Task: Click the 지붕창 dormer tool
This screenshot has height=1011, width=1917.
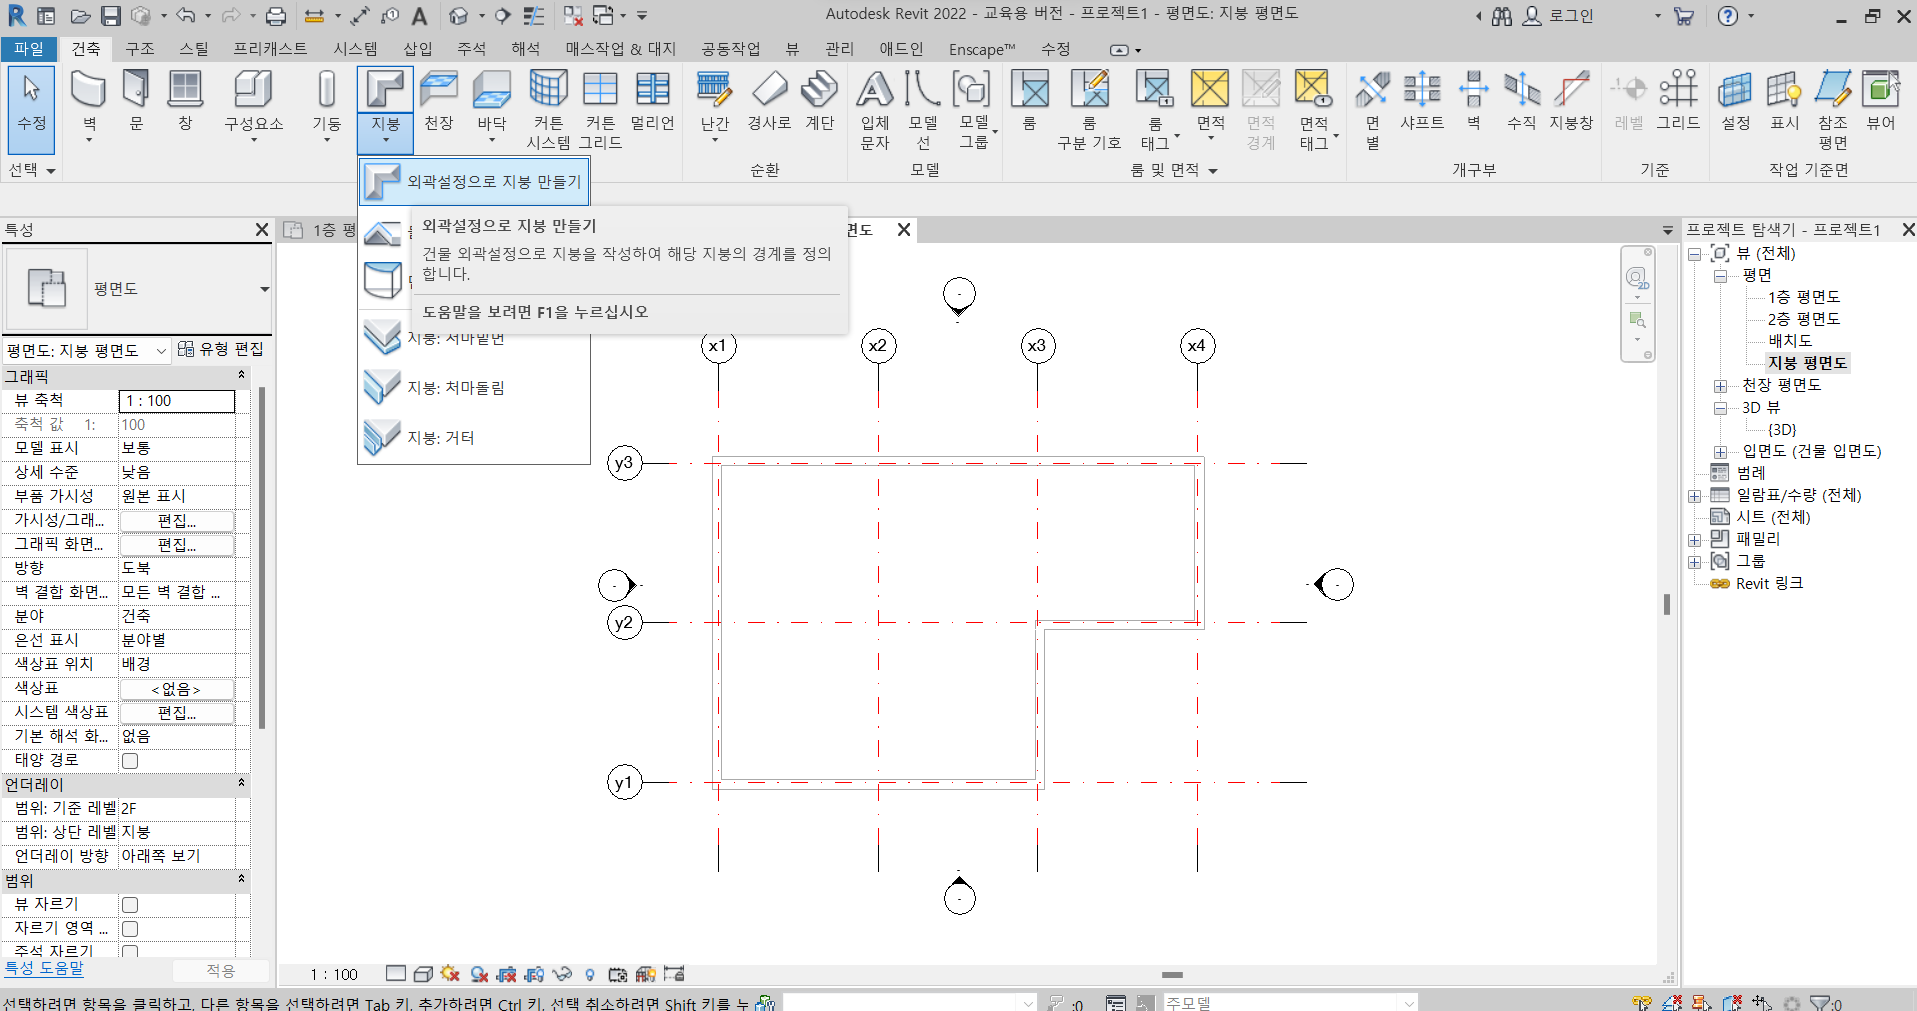Action: click(1570, 100)
